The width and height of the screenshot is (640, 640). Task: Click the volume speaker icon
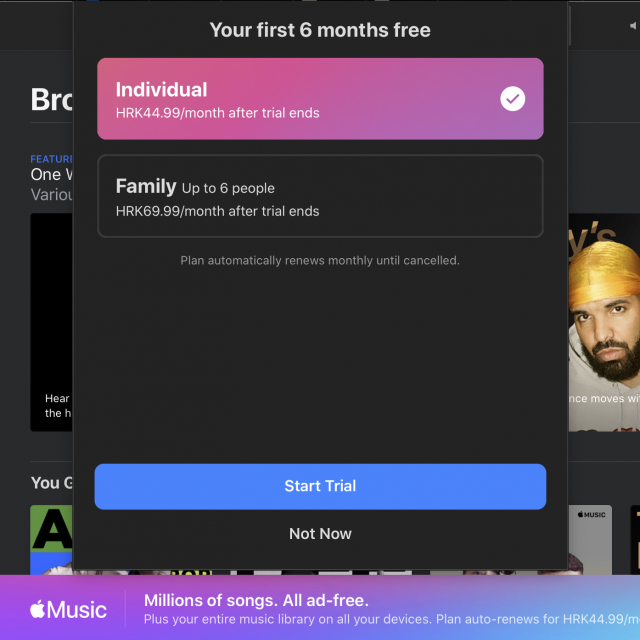pyautogui.click(x=633, y=26)
